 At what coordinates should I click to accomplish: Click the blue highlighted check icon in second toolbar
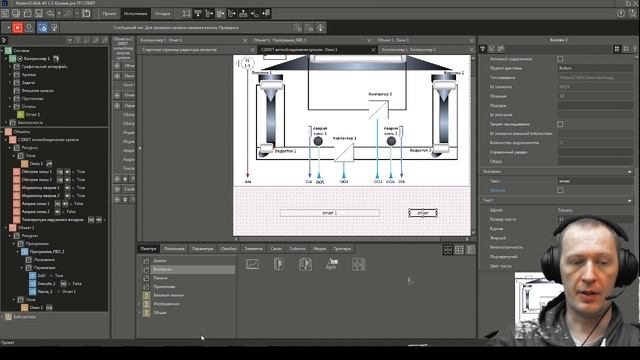pos(43,27)
